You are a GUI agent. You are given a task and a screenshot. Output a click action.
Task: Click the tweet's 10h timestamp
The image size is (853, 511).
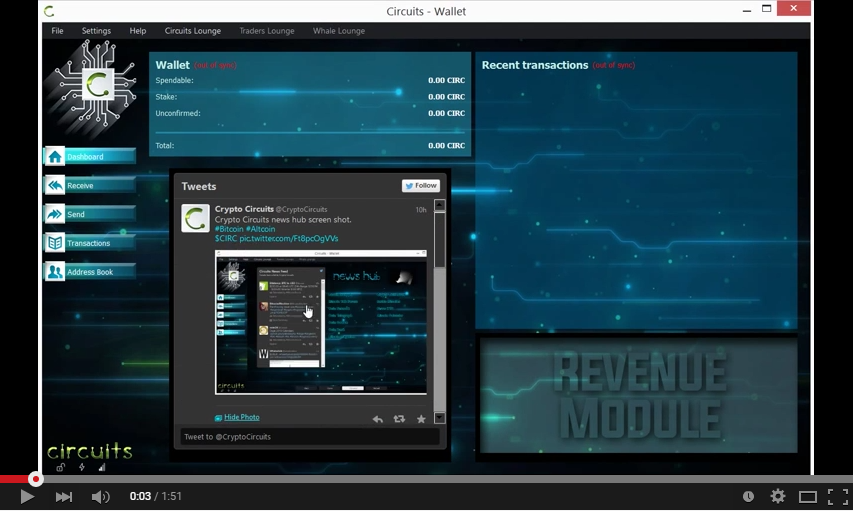tap(421, 210)
